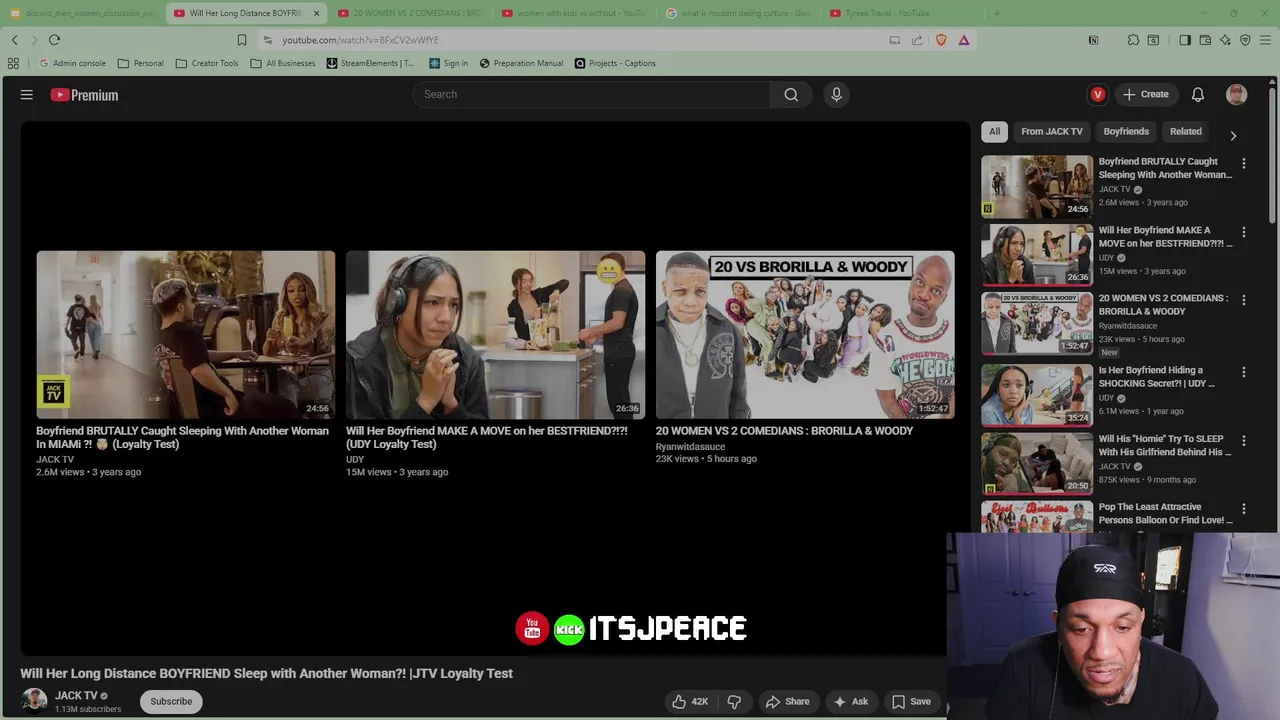The height and width of the screenshot is (720, 1280).
Task: Dislike the video with thumbs-down icon
Action: tap(734, 701)
